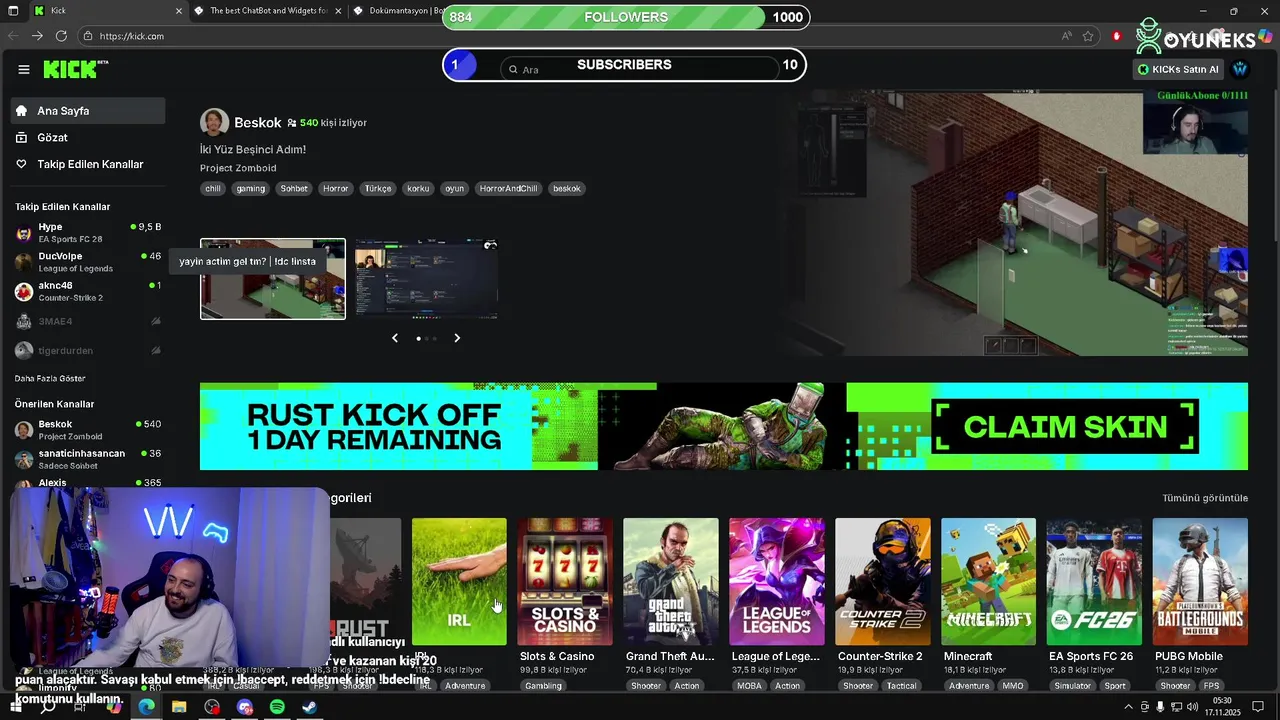Select the Türkçe tag
Image resolution: width=1280 pixels, height=720 pixels.
[378, 188]
